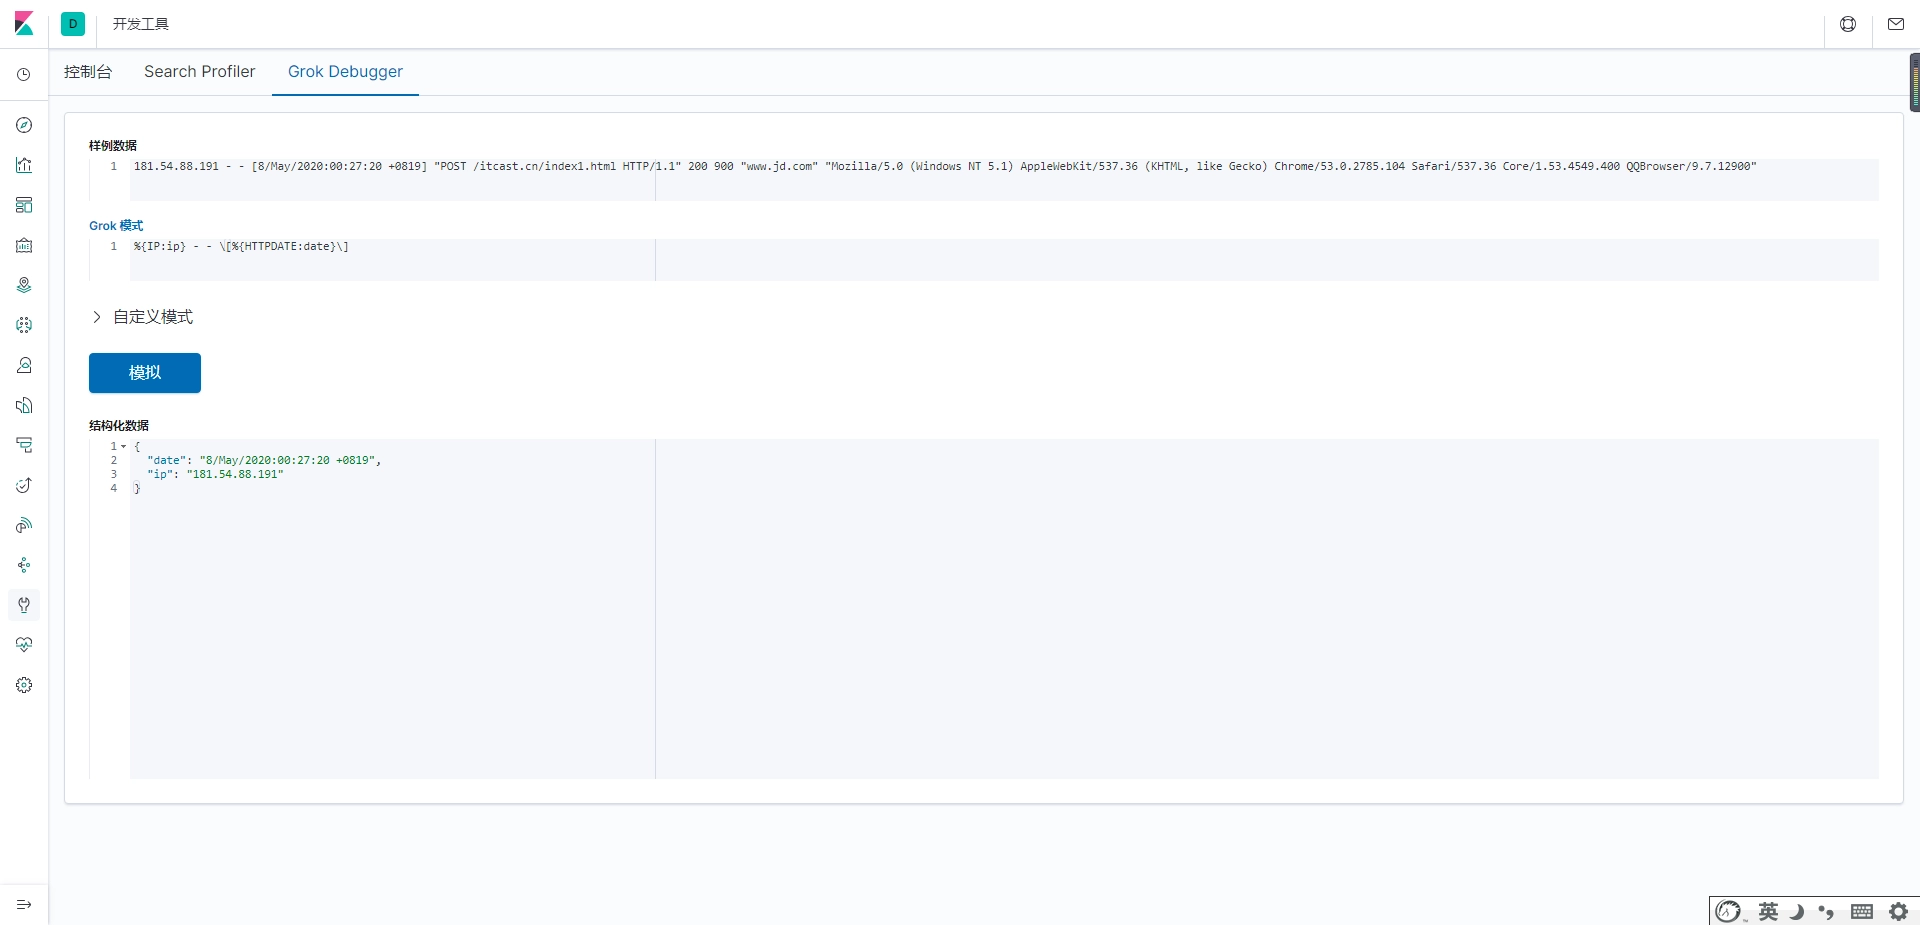This screenshot has height=925, width=1920.
Task: Click IME moon icon
Action: (x=1797, y=911)
